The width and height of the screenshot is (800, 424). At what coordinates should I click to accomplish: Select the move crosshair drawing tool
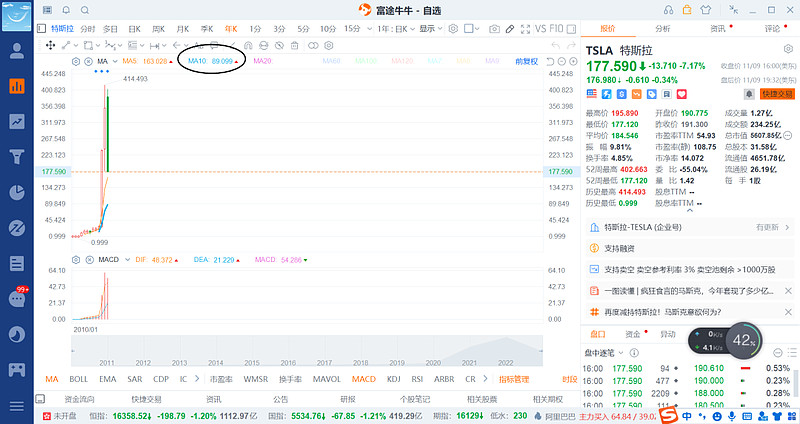coord(51,45)
